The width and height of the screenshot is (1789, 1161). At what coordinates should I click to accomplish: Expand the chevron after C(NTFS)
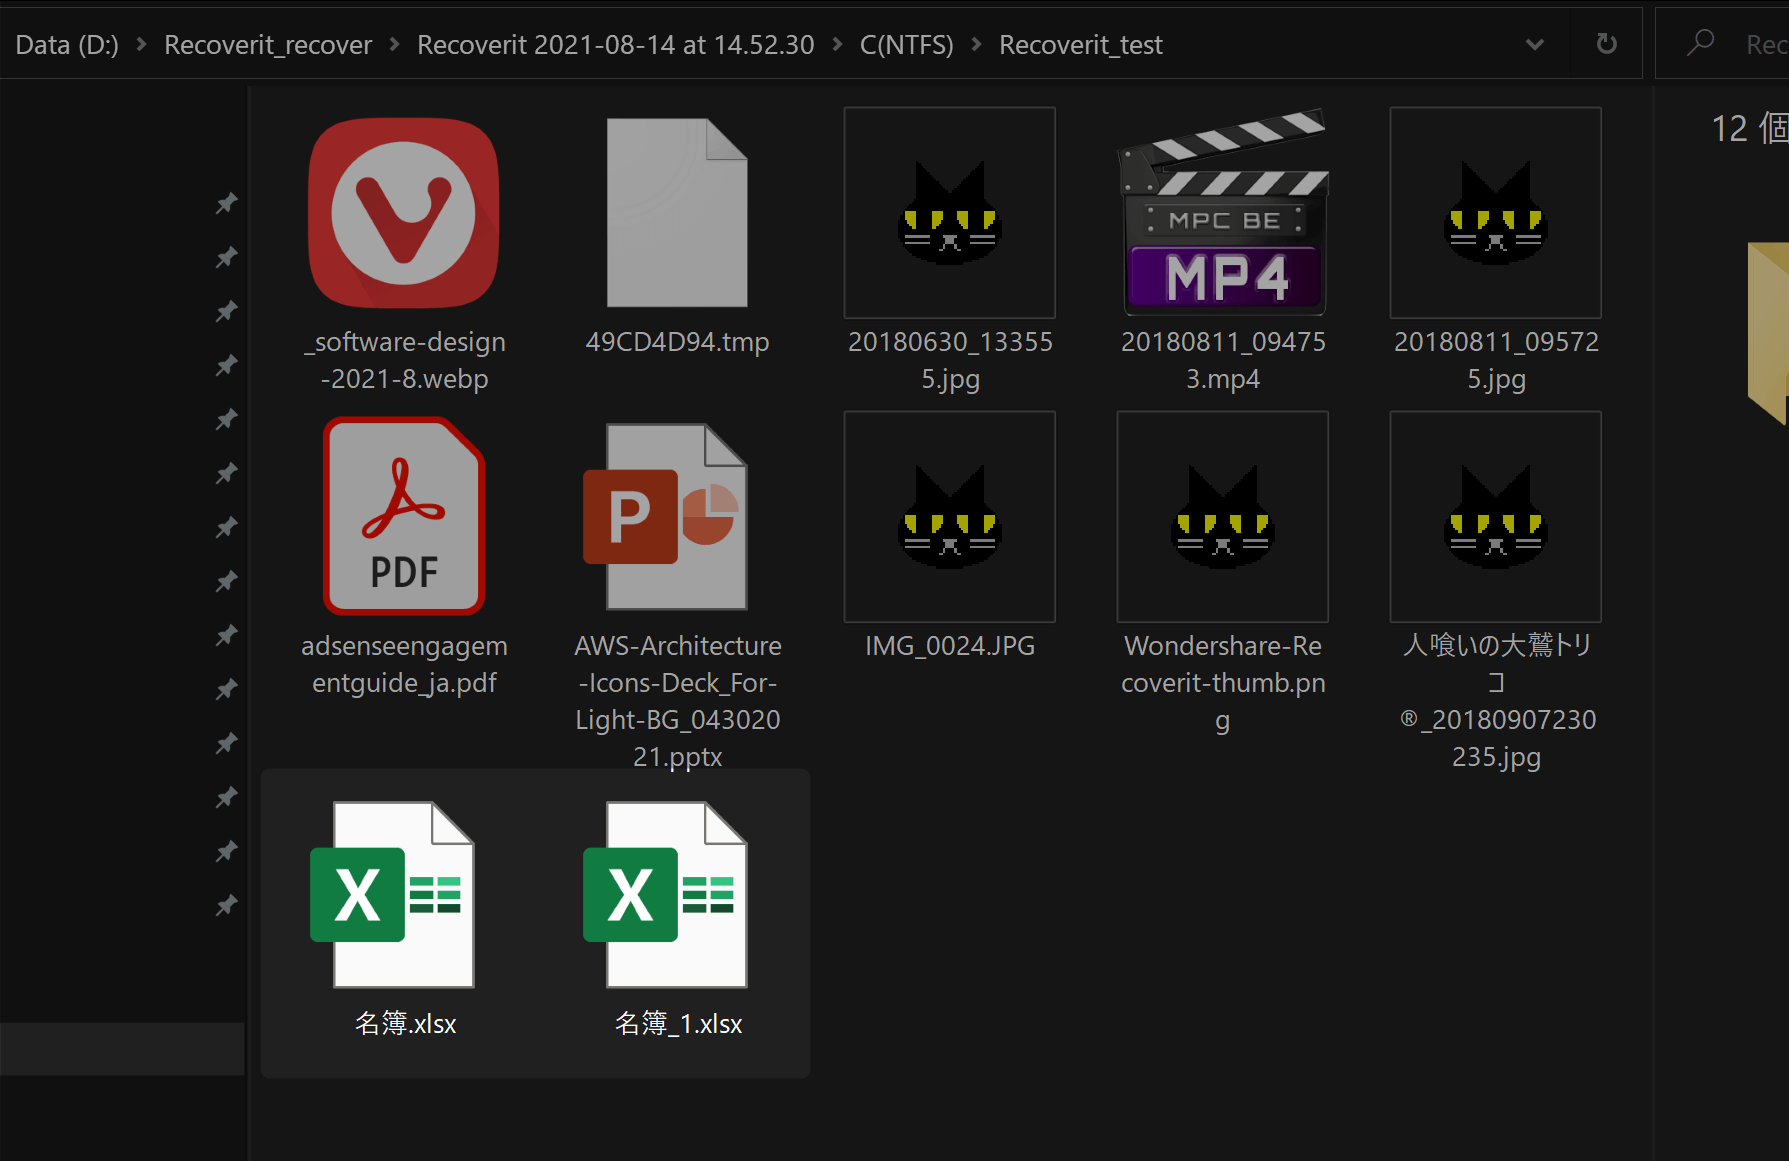coord(977,45)
